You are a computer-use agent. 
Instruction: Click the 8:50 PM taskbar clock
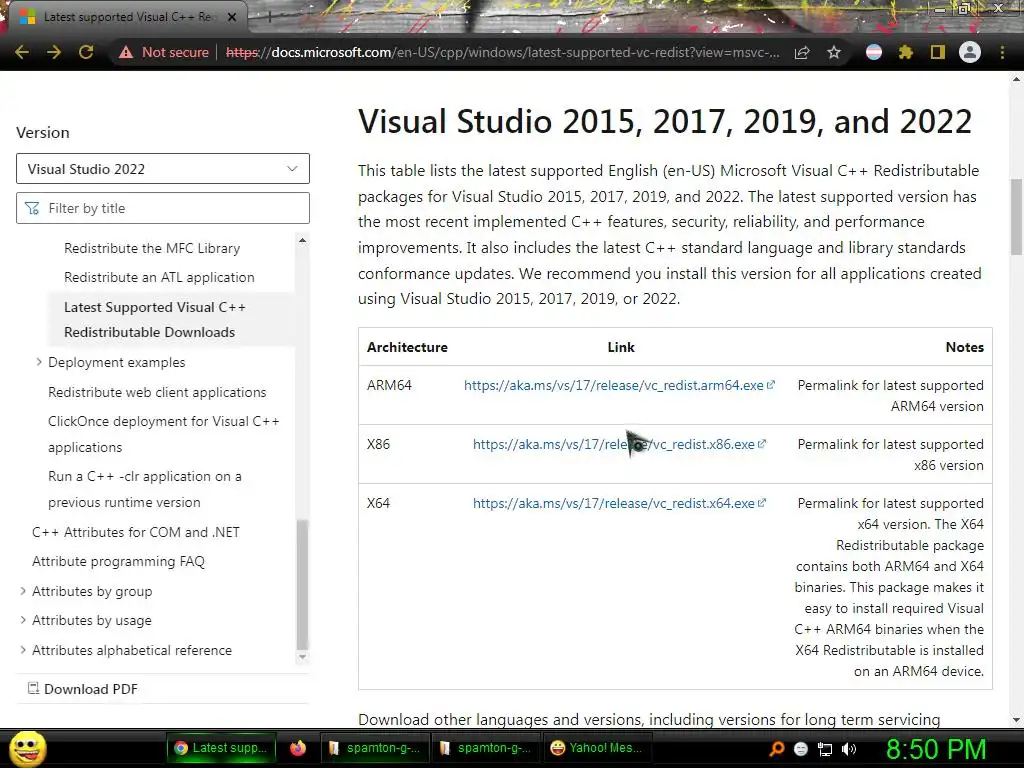coord(936,748)
